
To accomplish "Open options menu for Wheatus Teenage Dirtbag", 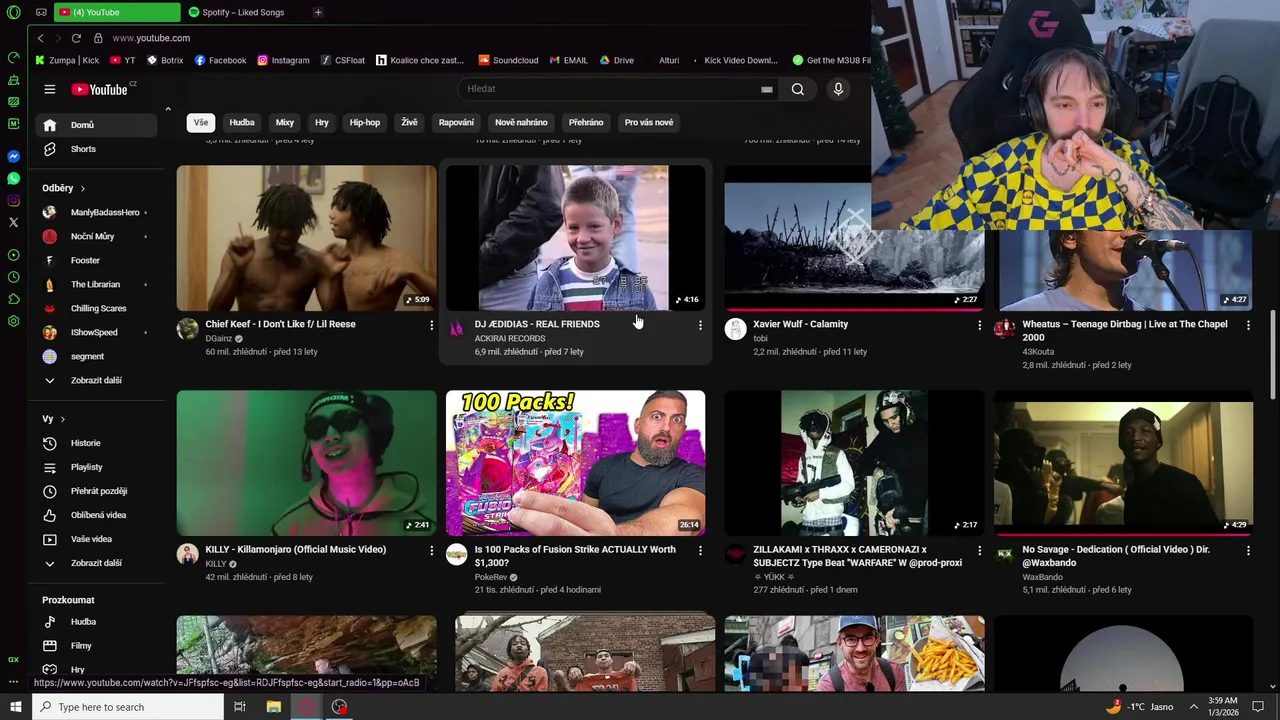I will 1248,325.
